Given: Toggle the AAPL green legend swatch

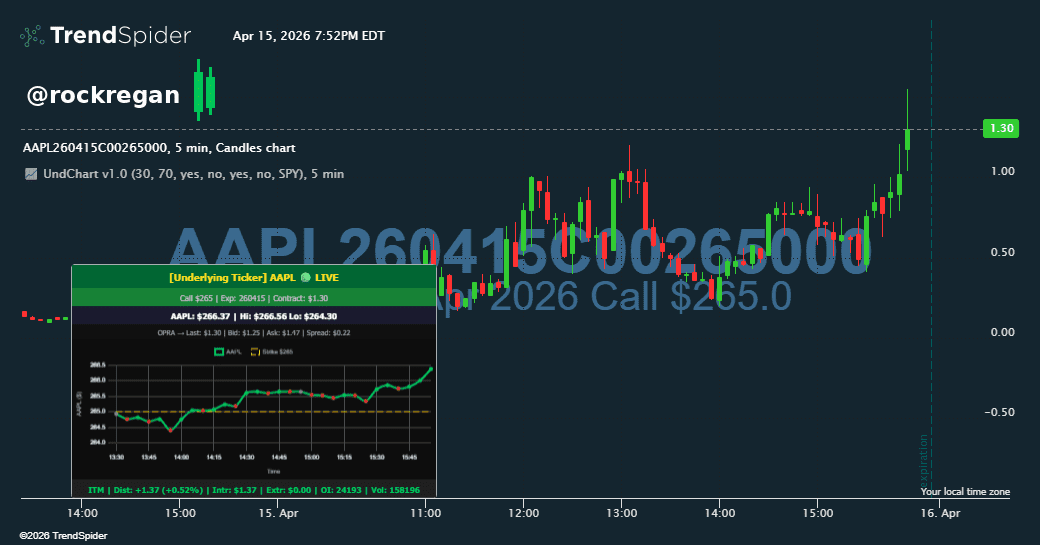Looking at the screenshot, I should [x=218, y=352].
